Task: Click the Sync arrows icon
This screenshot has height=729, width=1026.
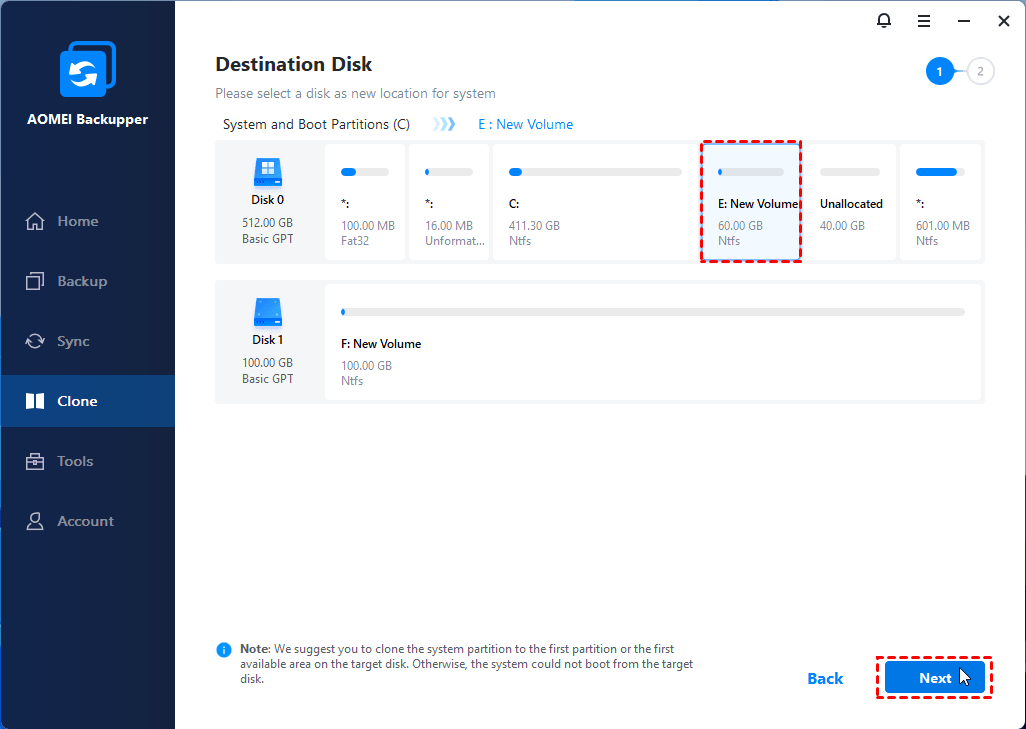Action: tap(35, 341)
